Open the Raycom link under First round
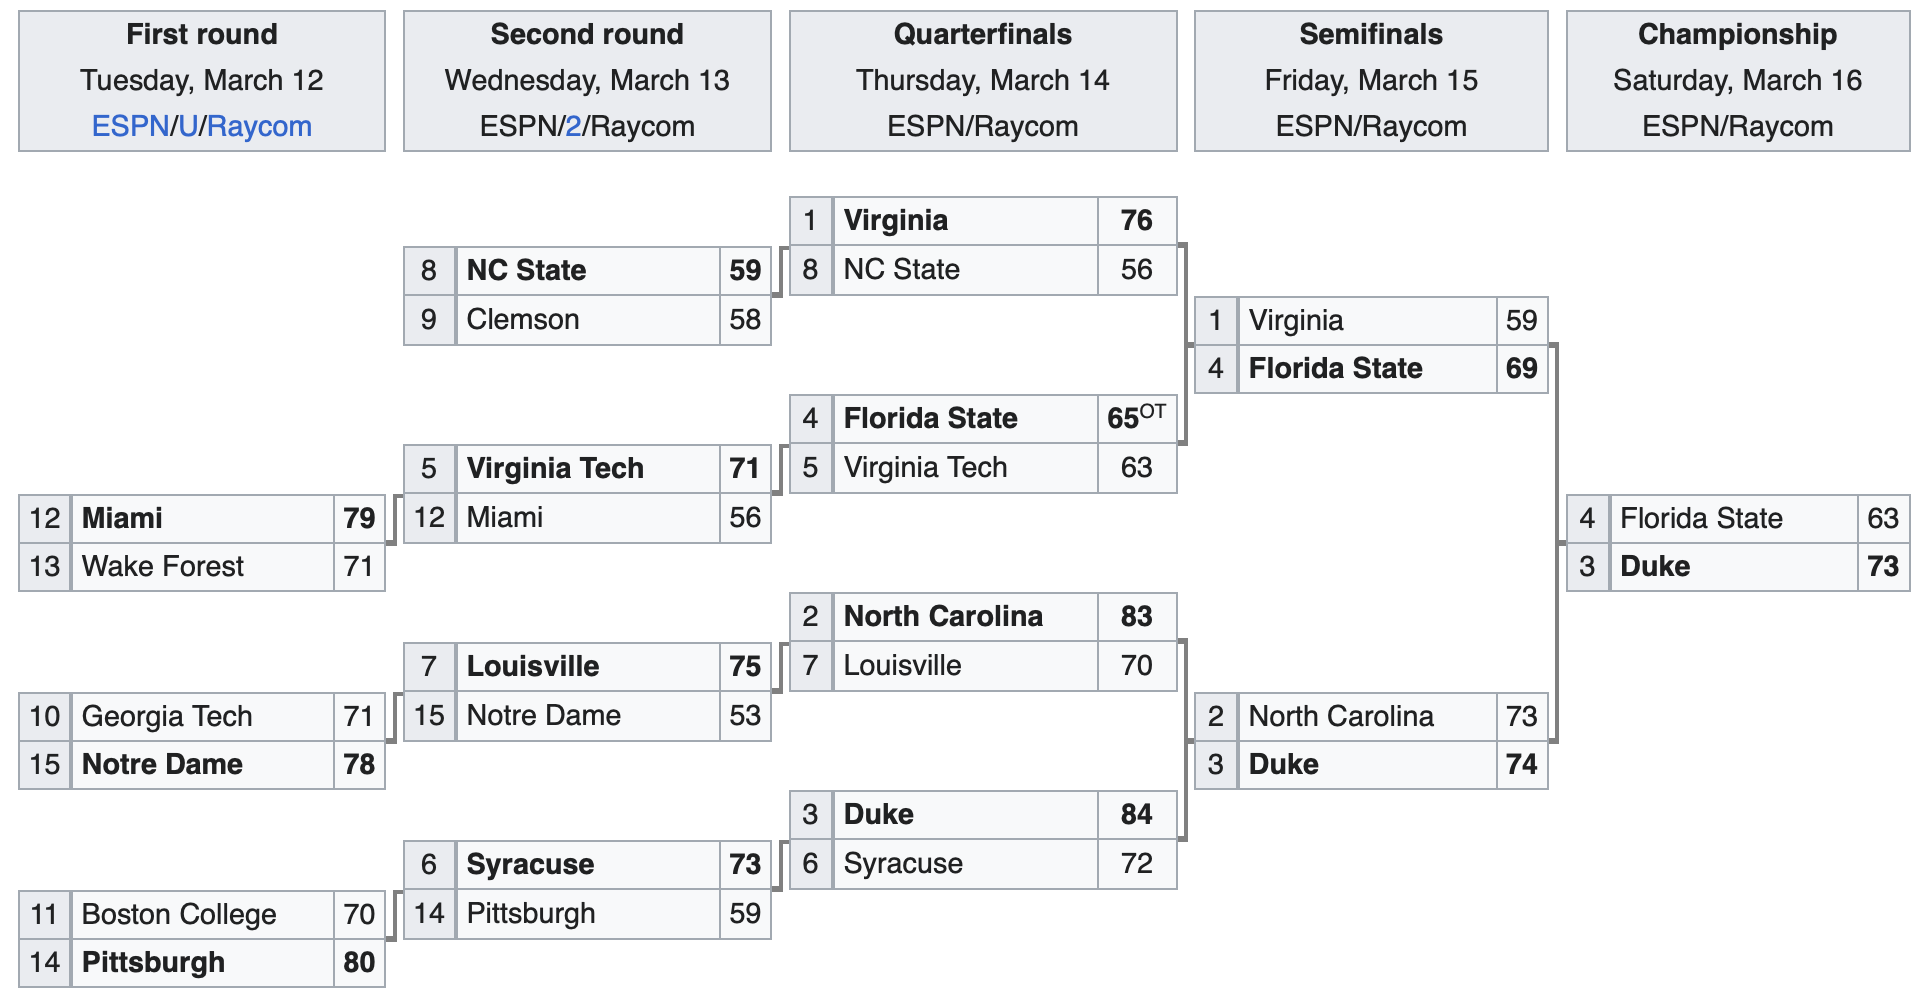Viewport: 1924px width, 996px height. [259, 126]
